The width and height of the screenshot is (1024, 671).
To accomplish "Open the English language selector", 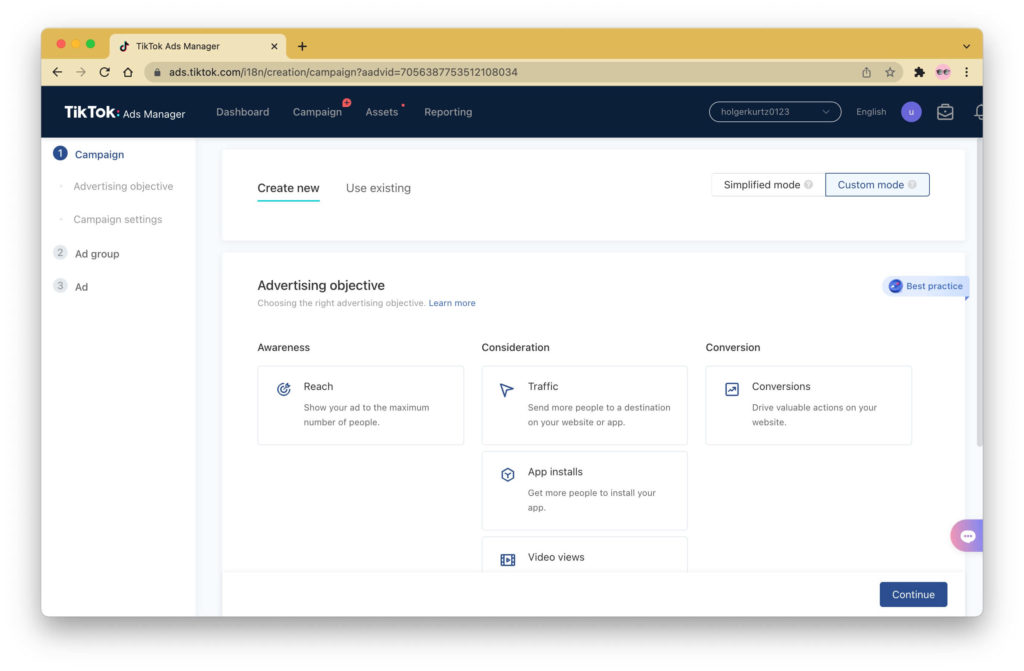I will click(x=871, y=112).
